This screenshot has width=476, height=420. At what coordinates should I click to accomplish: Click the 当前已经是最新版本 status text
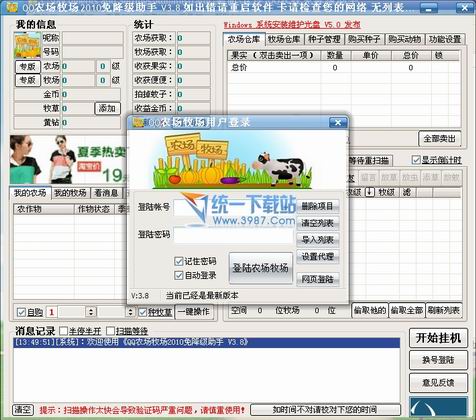click(x=202, y=295)
